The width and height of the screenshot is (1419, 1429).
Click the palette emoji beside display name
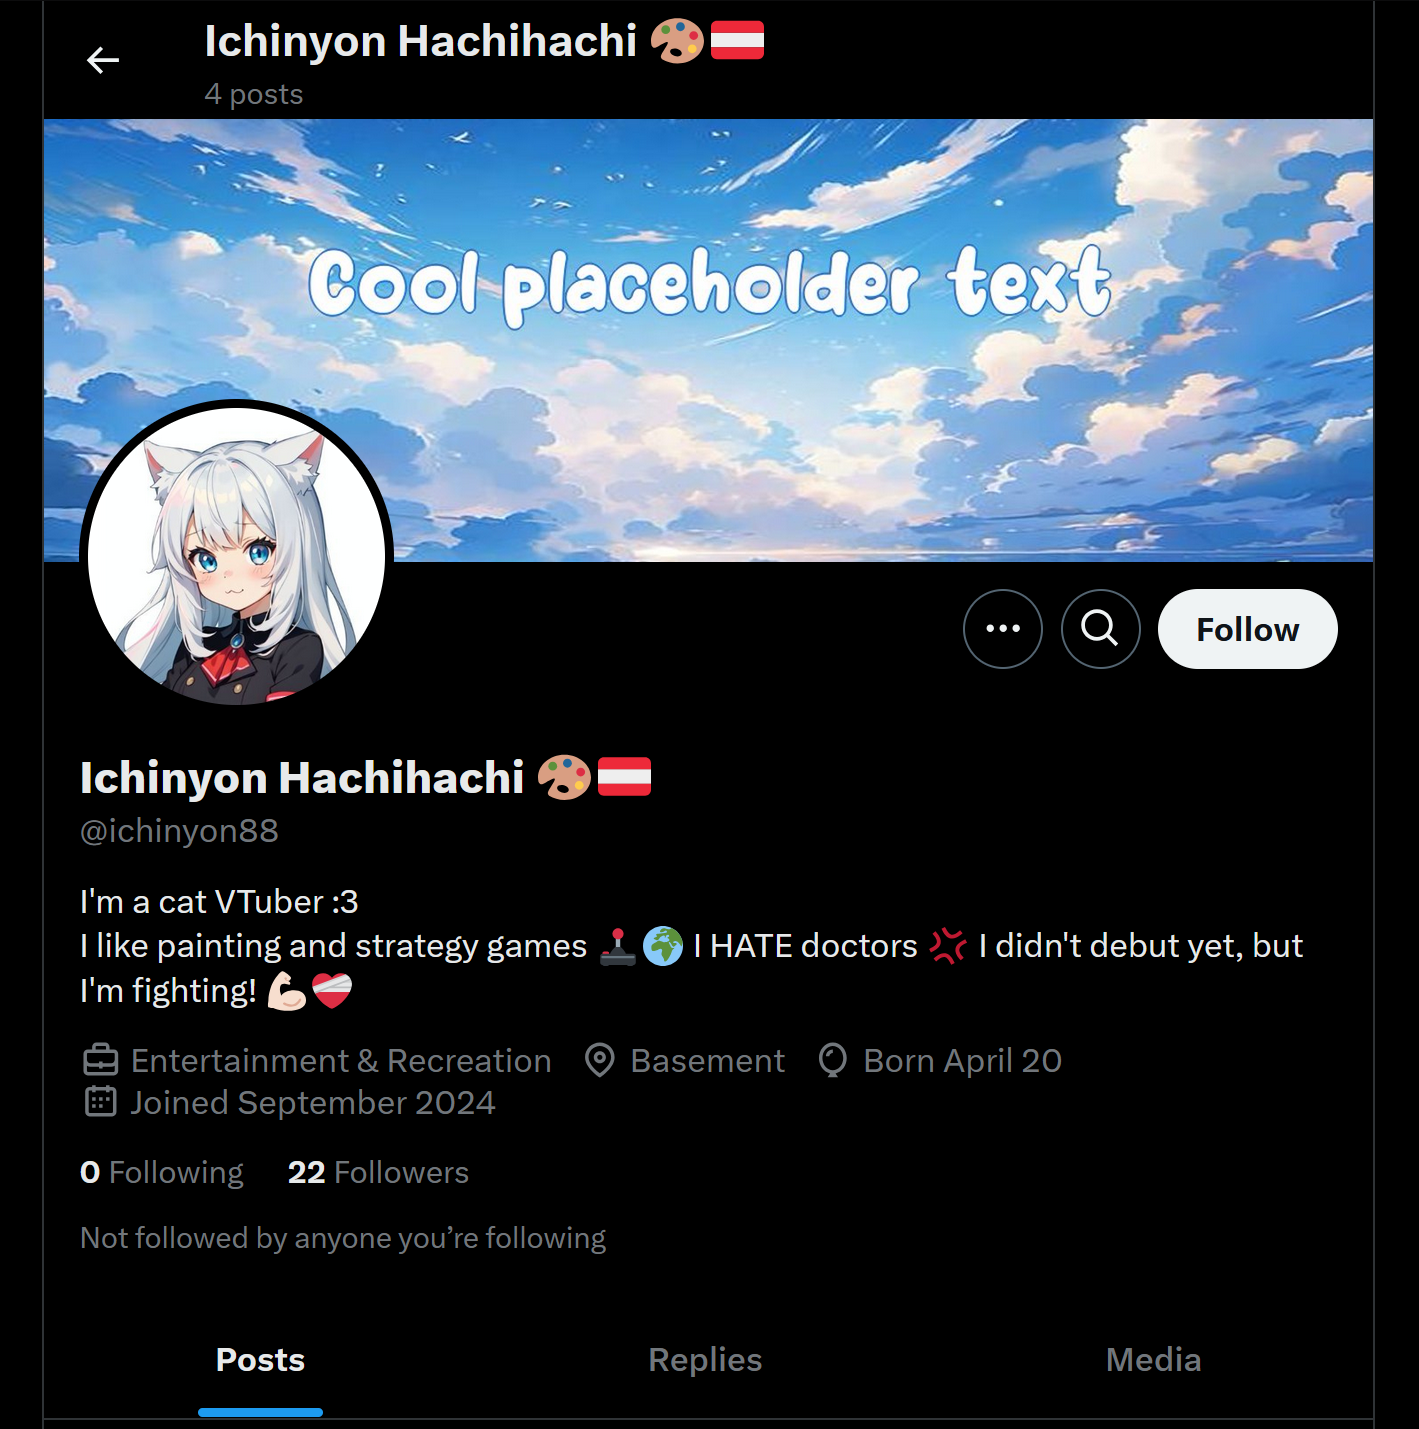tap(564, 777)
